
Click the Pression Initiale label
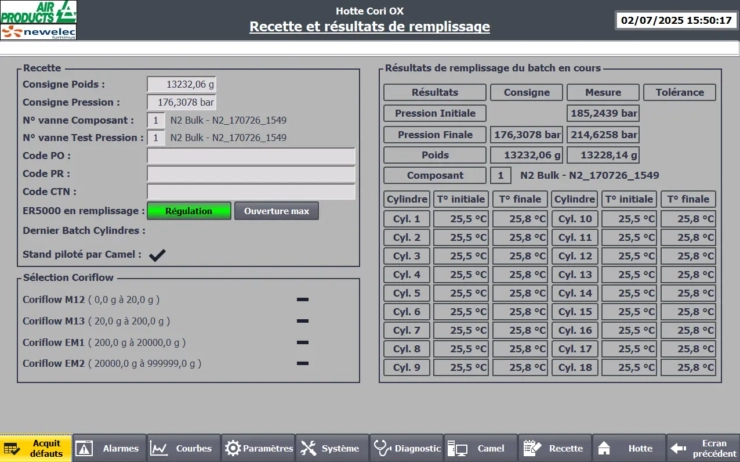click(435, 113)
